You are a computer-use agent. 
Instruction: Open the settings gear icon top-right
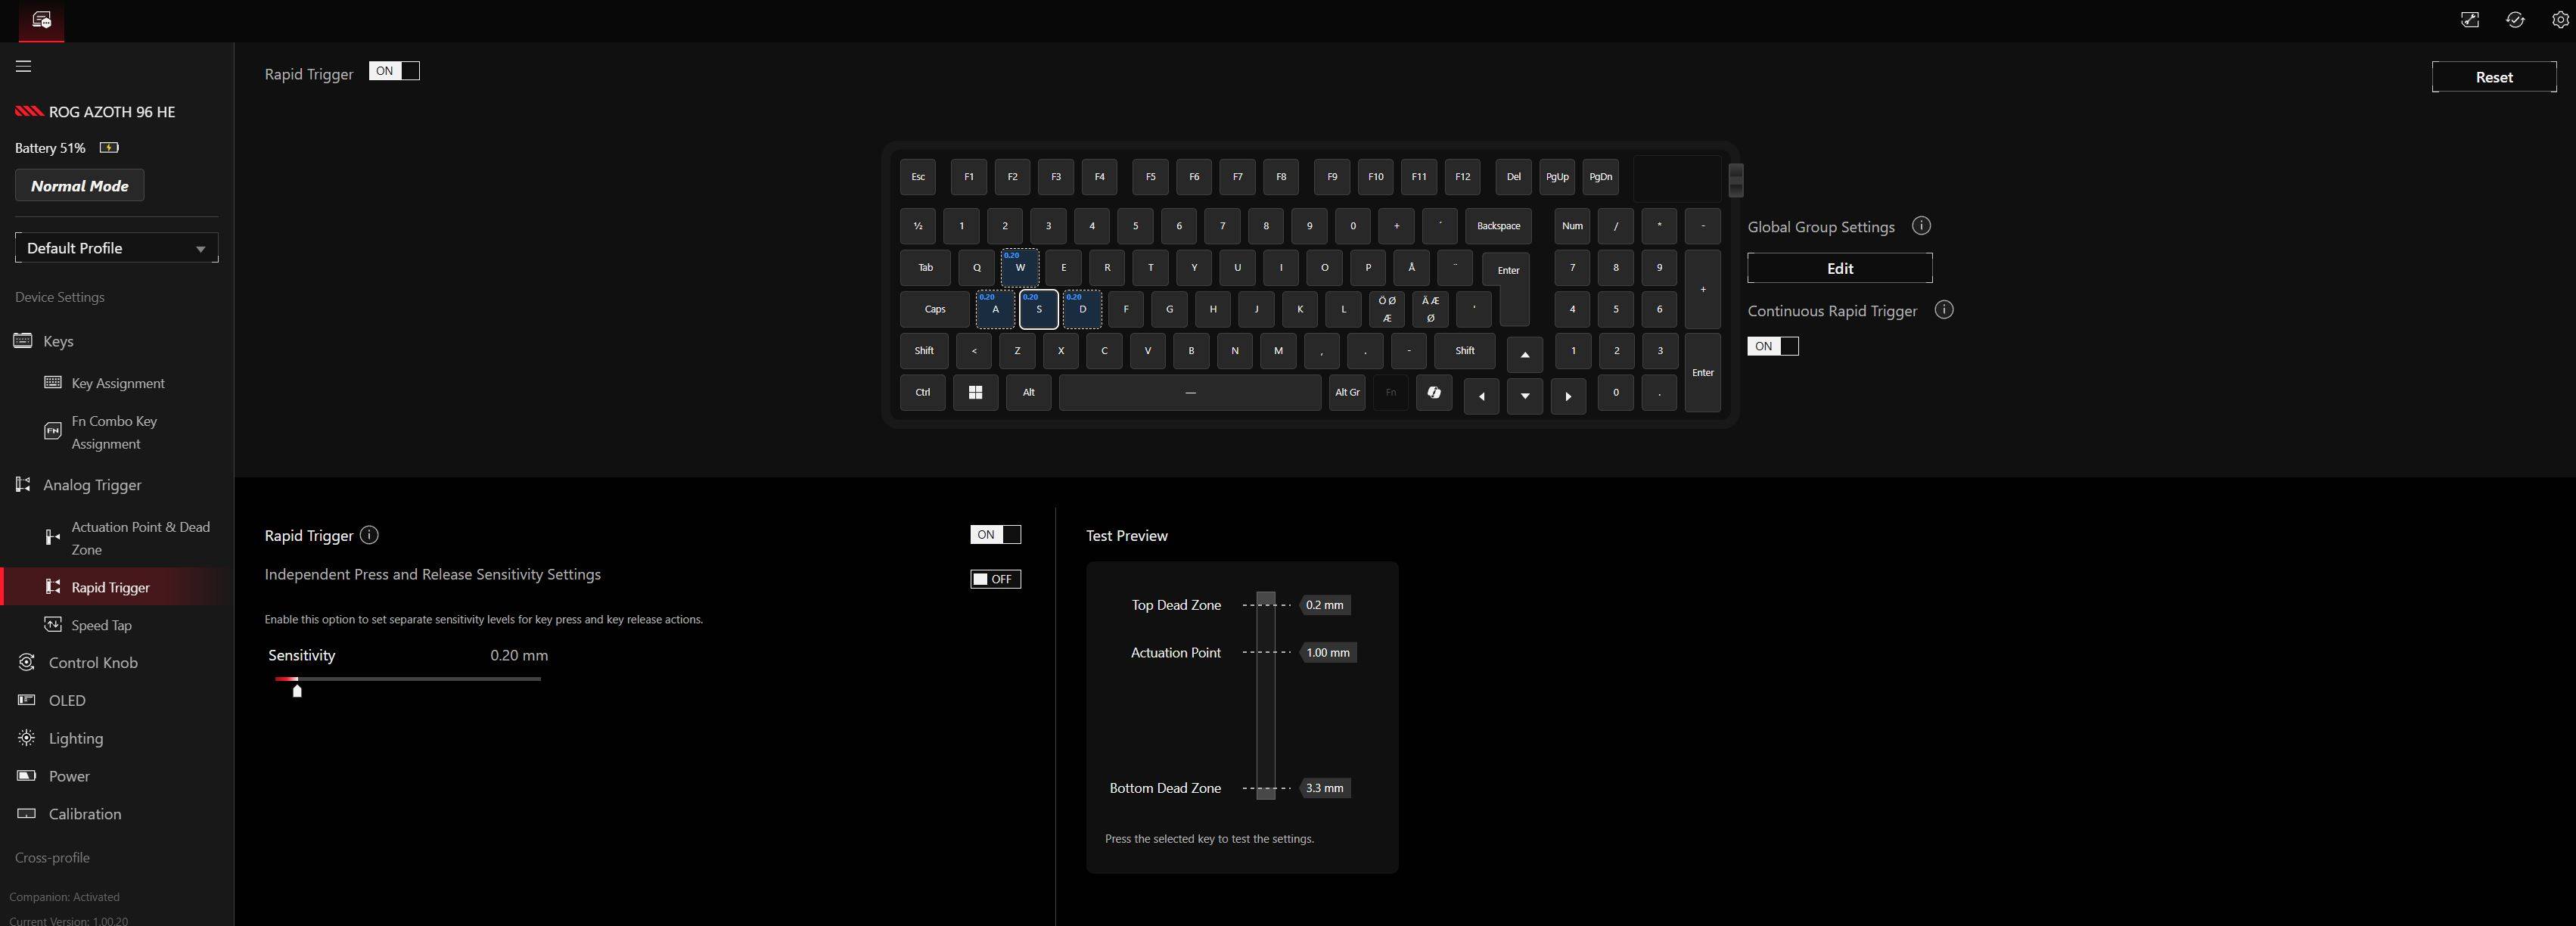coord(2559,20)
